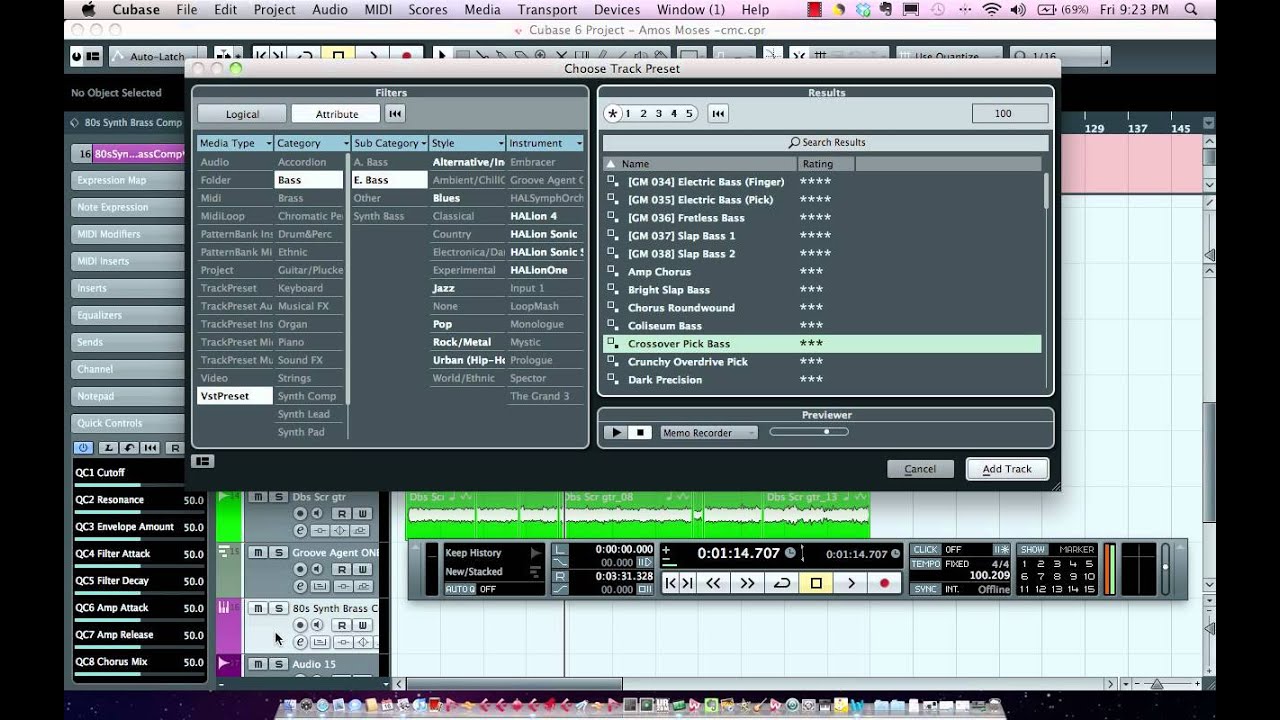Enable record on Groove Agent ONE track
The height and width of the screenshot is (720, 1280).
[300, 569]
